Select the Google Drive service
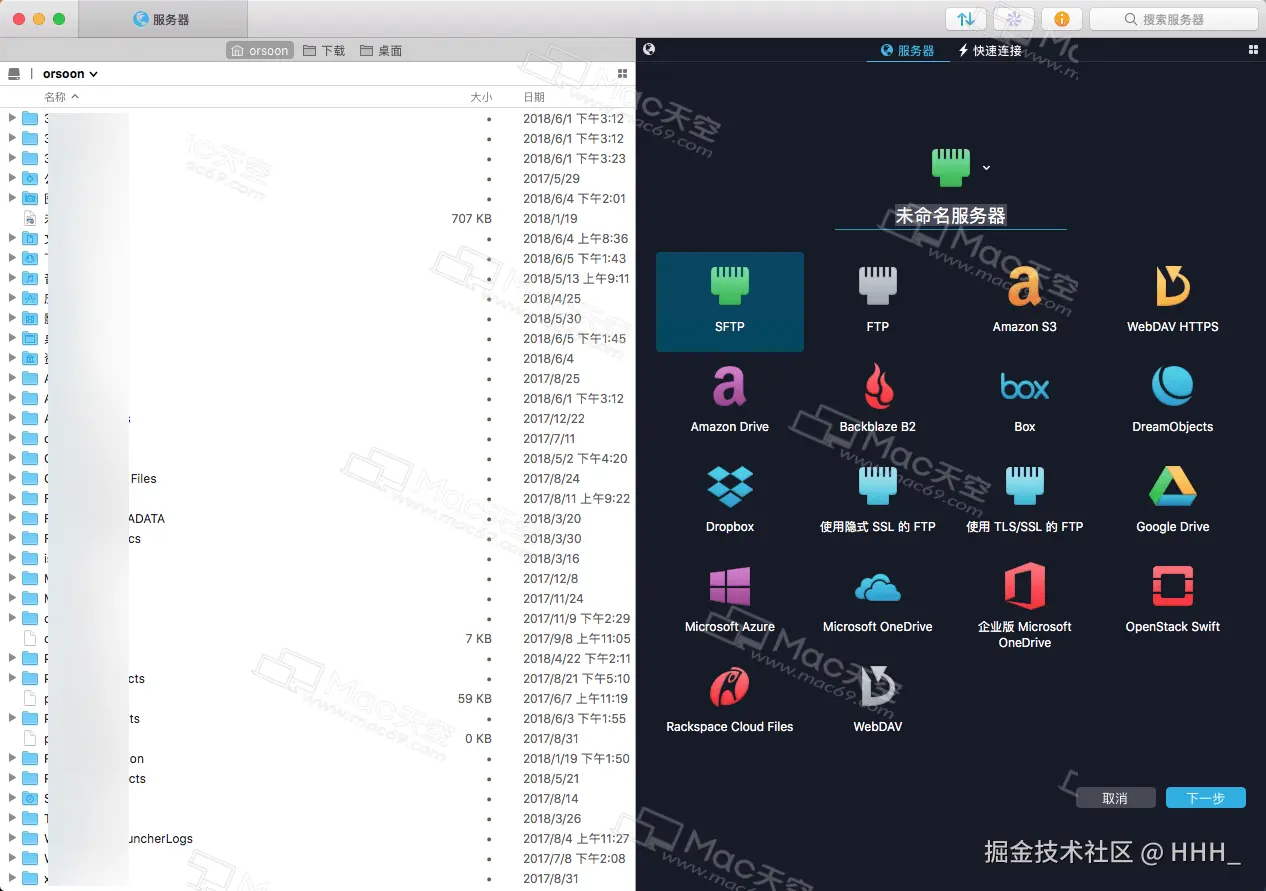This screenshot has height=891, width=1266. pyautogui.click(x=1172, y=501)
